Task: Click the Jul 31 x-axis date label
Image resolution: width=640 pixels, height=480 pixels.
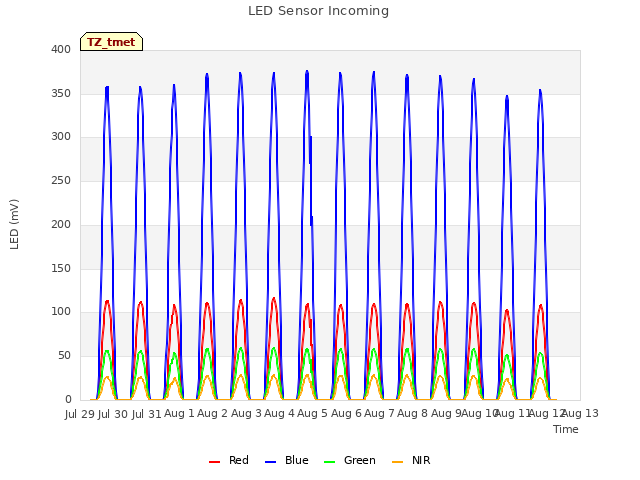Action: pyautogui.click(x=147, y=414)
